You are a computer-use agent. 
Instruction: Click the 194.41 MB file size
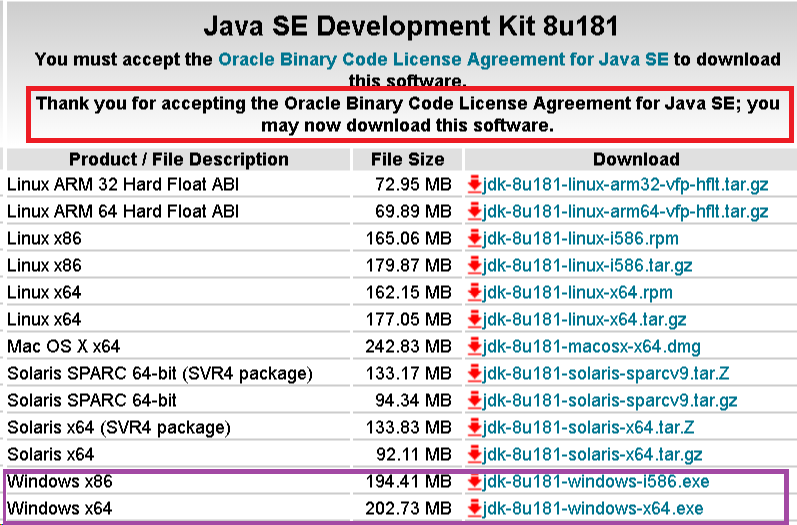[409, 481]
